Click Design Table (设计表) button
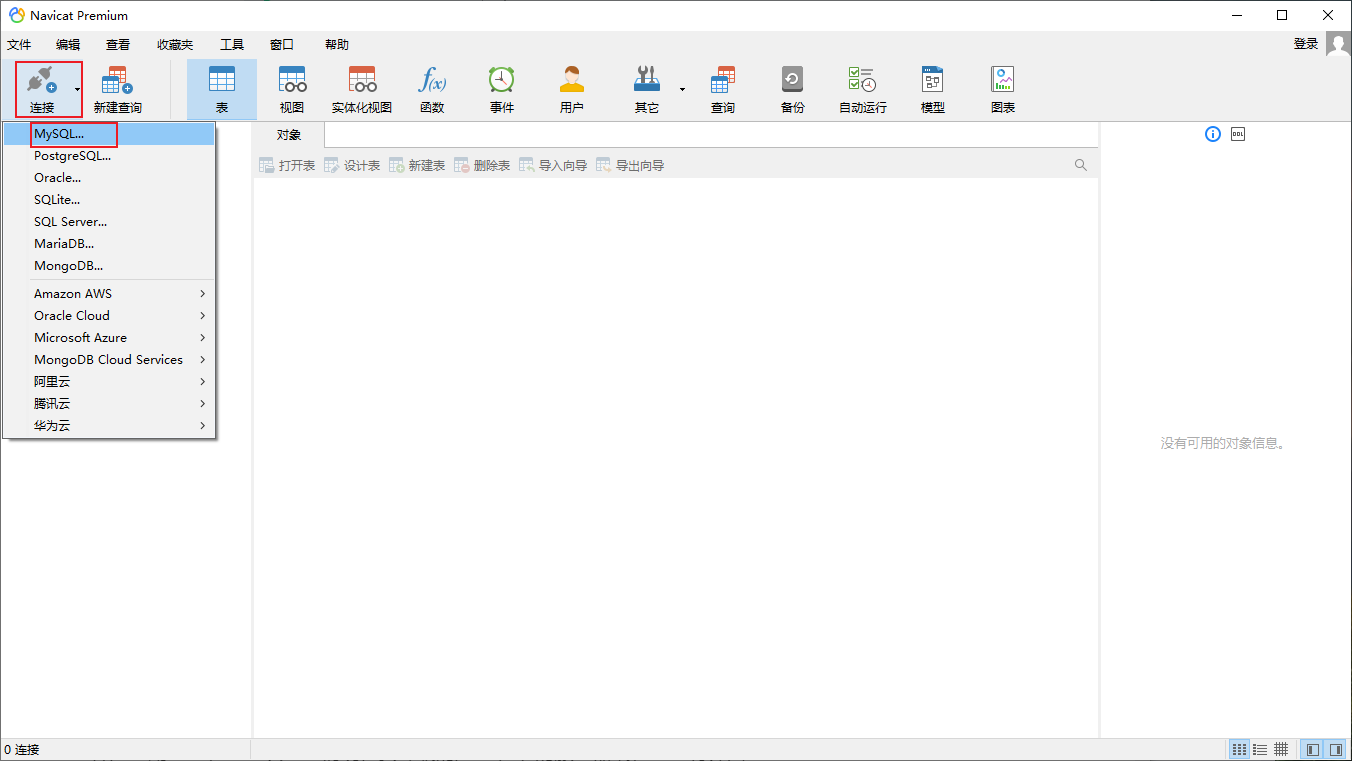Screen dimensions: 1352x761 [x=352, y=165]
